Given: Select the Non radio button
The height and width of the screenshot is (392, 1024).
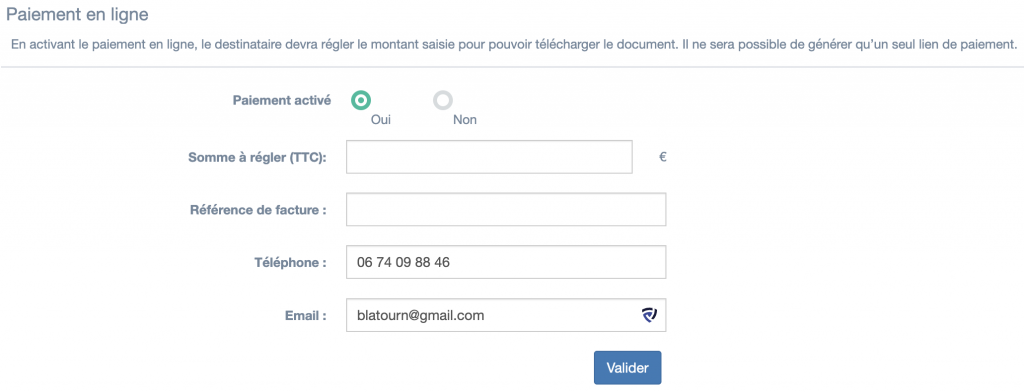Looking at the screenshot, I should point(443,100).
